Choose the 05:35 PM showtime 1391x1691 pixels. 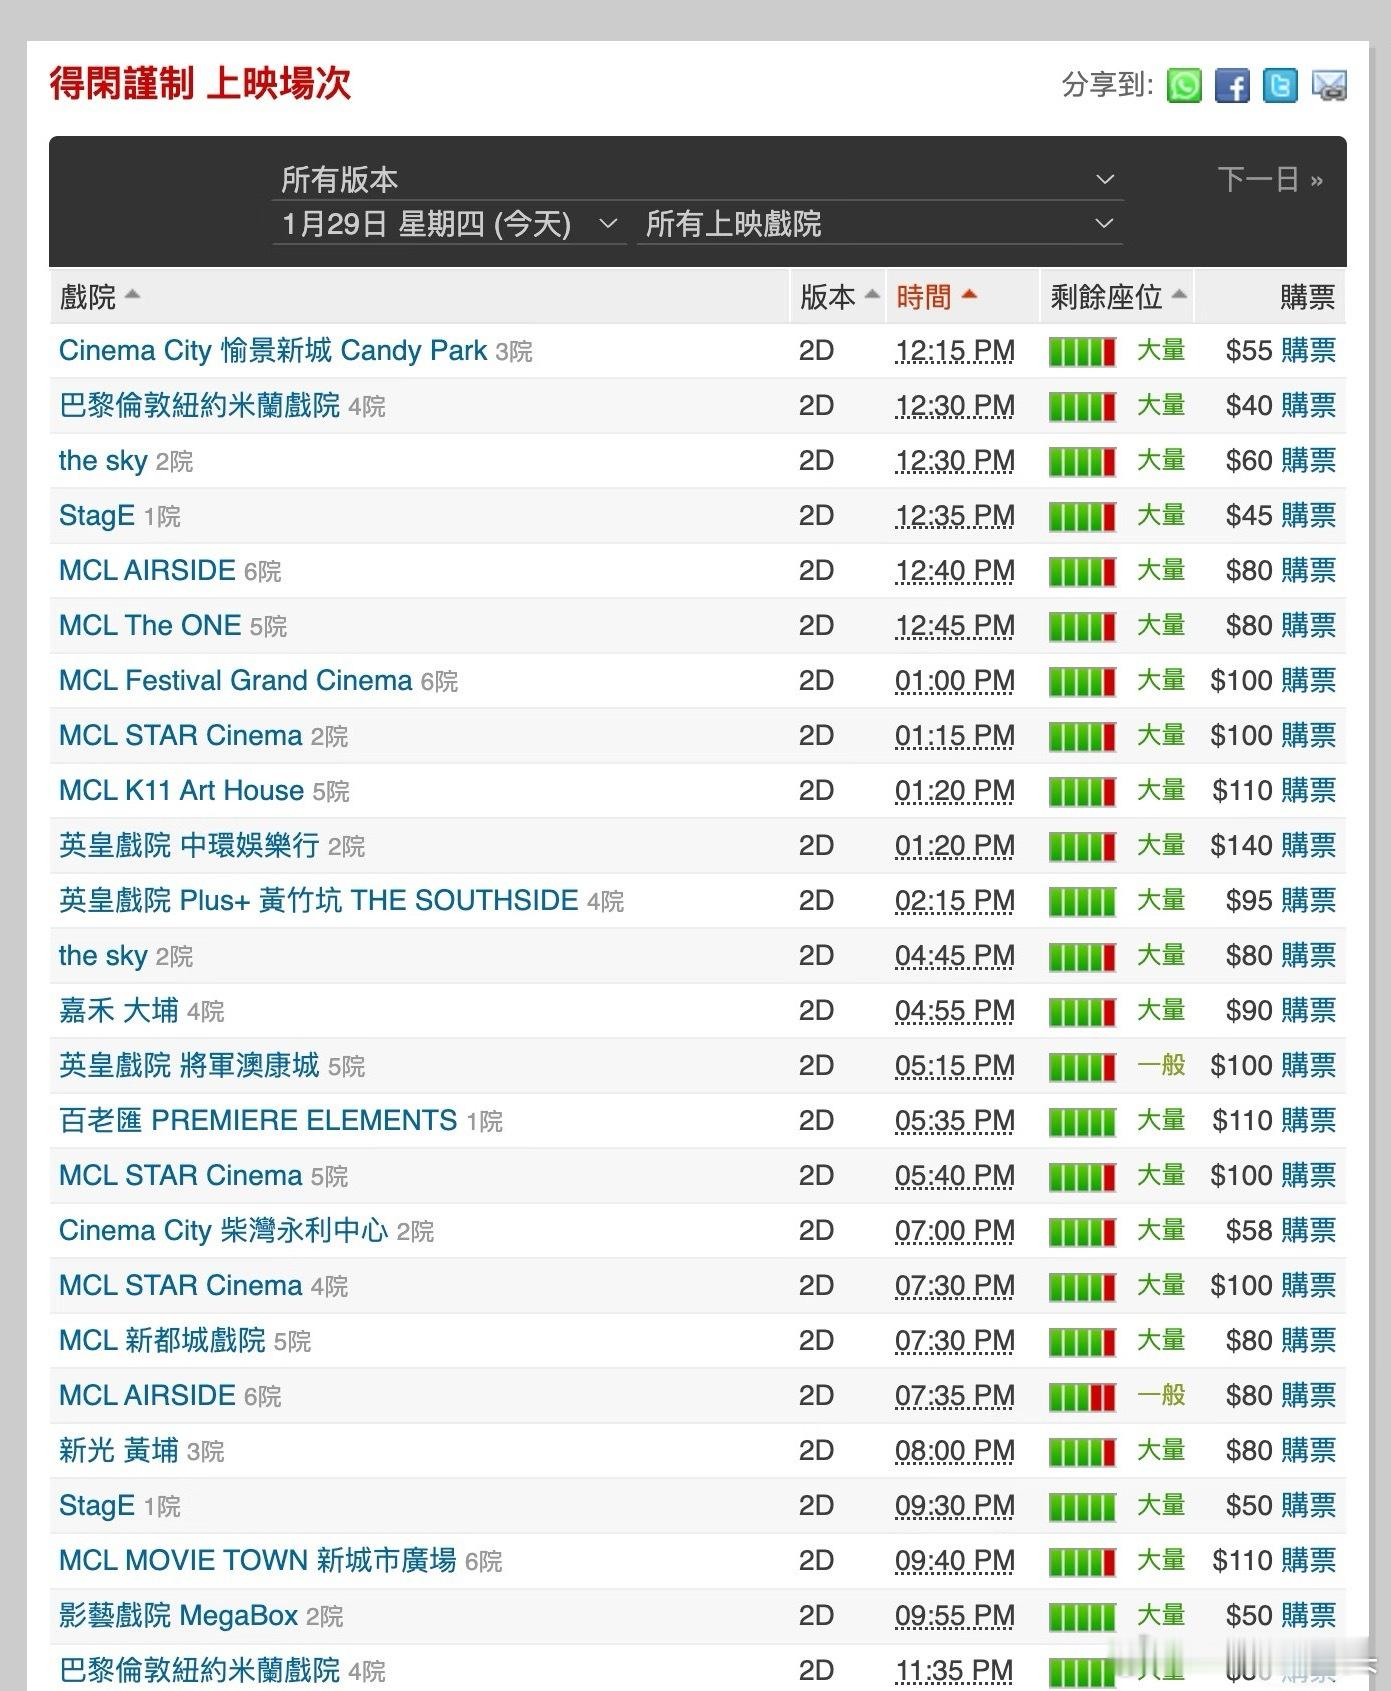tap(955, 1121)
